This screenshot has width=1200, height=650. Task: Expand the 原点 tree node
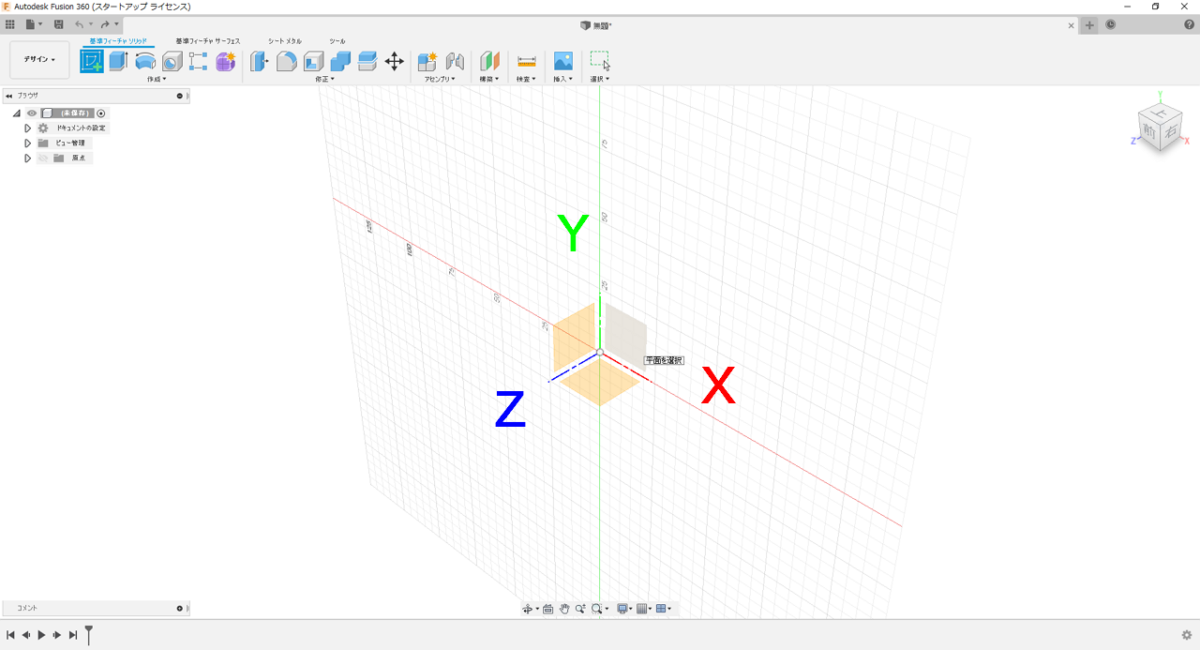coord(28,158)
